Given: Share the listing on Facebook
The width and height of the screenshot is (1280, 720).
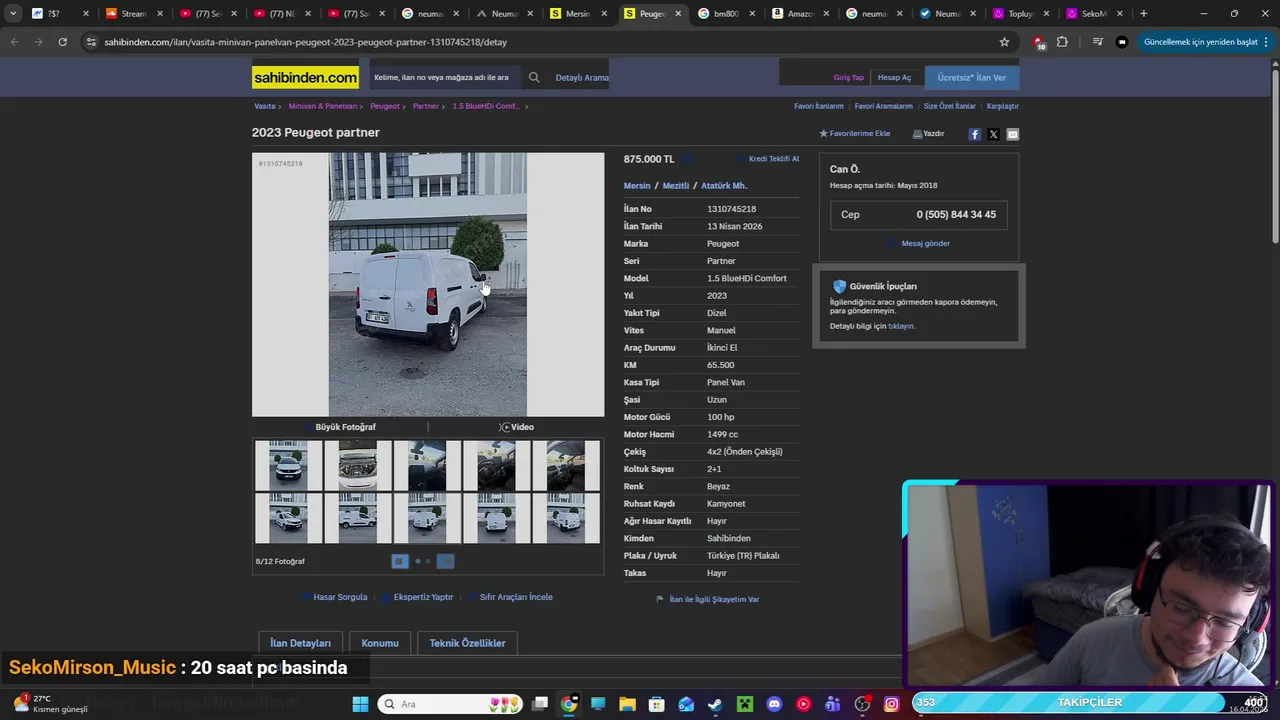Looking at the screenshot, I should pyautogui.click(x=974, y=134).
